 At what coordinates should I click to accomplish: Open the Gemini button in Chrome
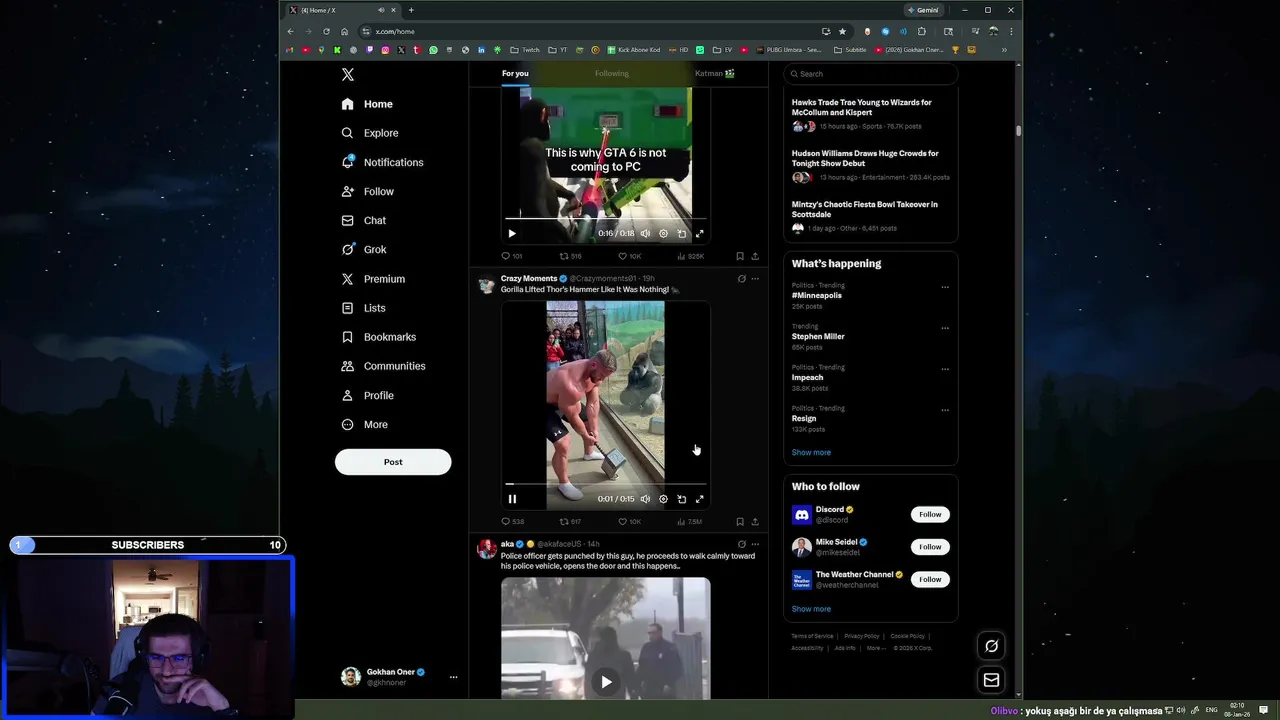(923, 10)
